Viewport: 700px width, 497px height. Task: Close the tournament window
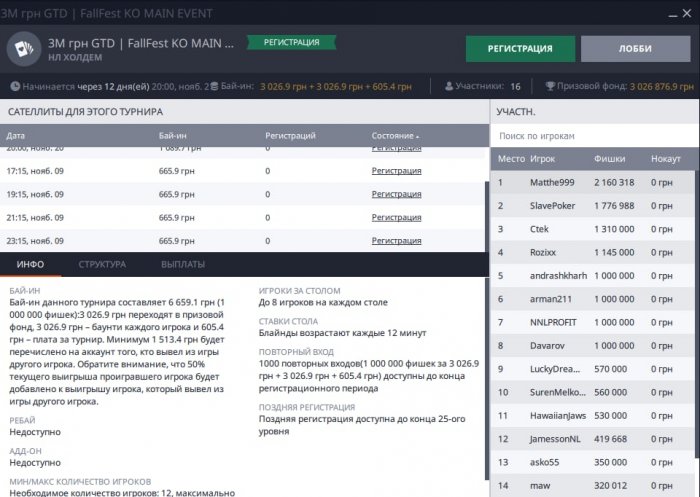click(687, 13)
